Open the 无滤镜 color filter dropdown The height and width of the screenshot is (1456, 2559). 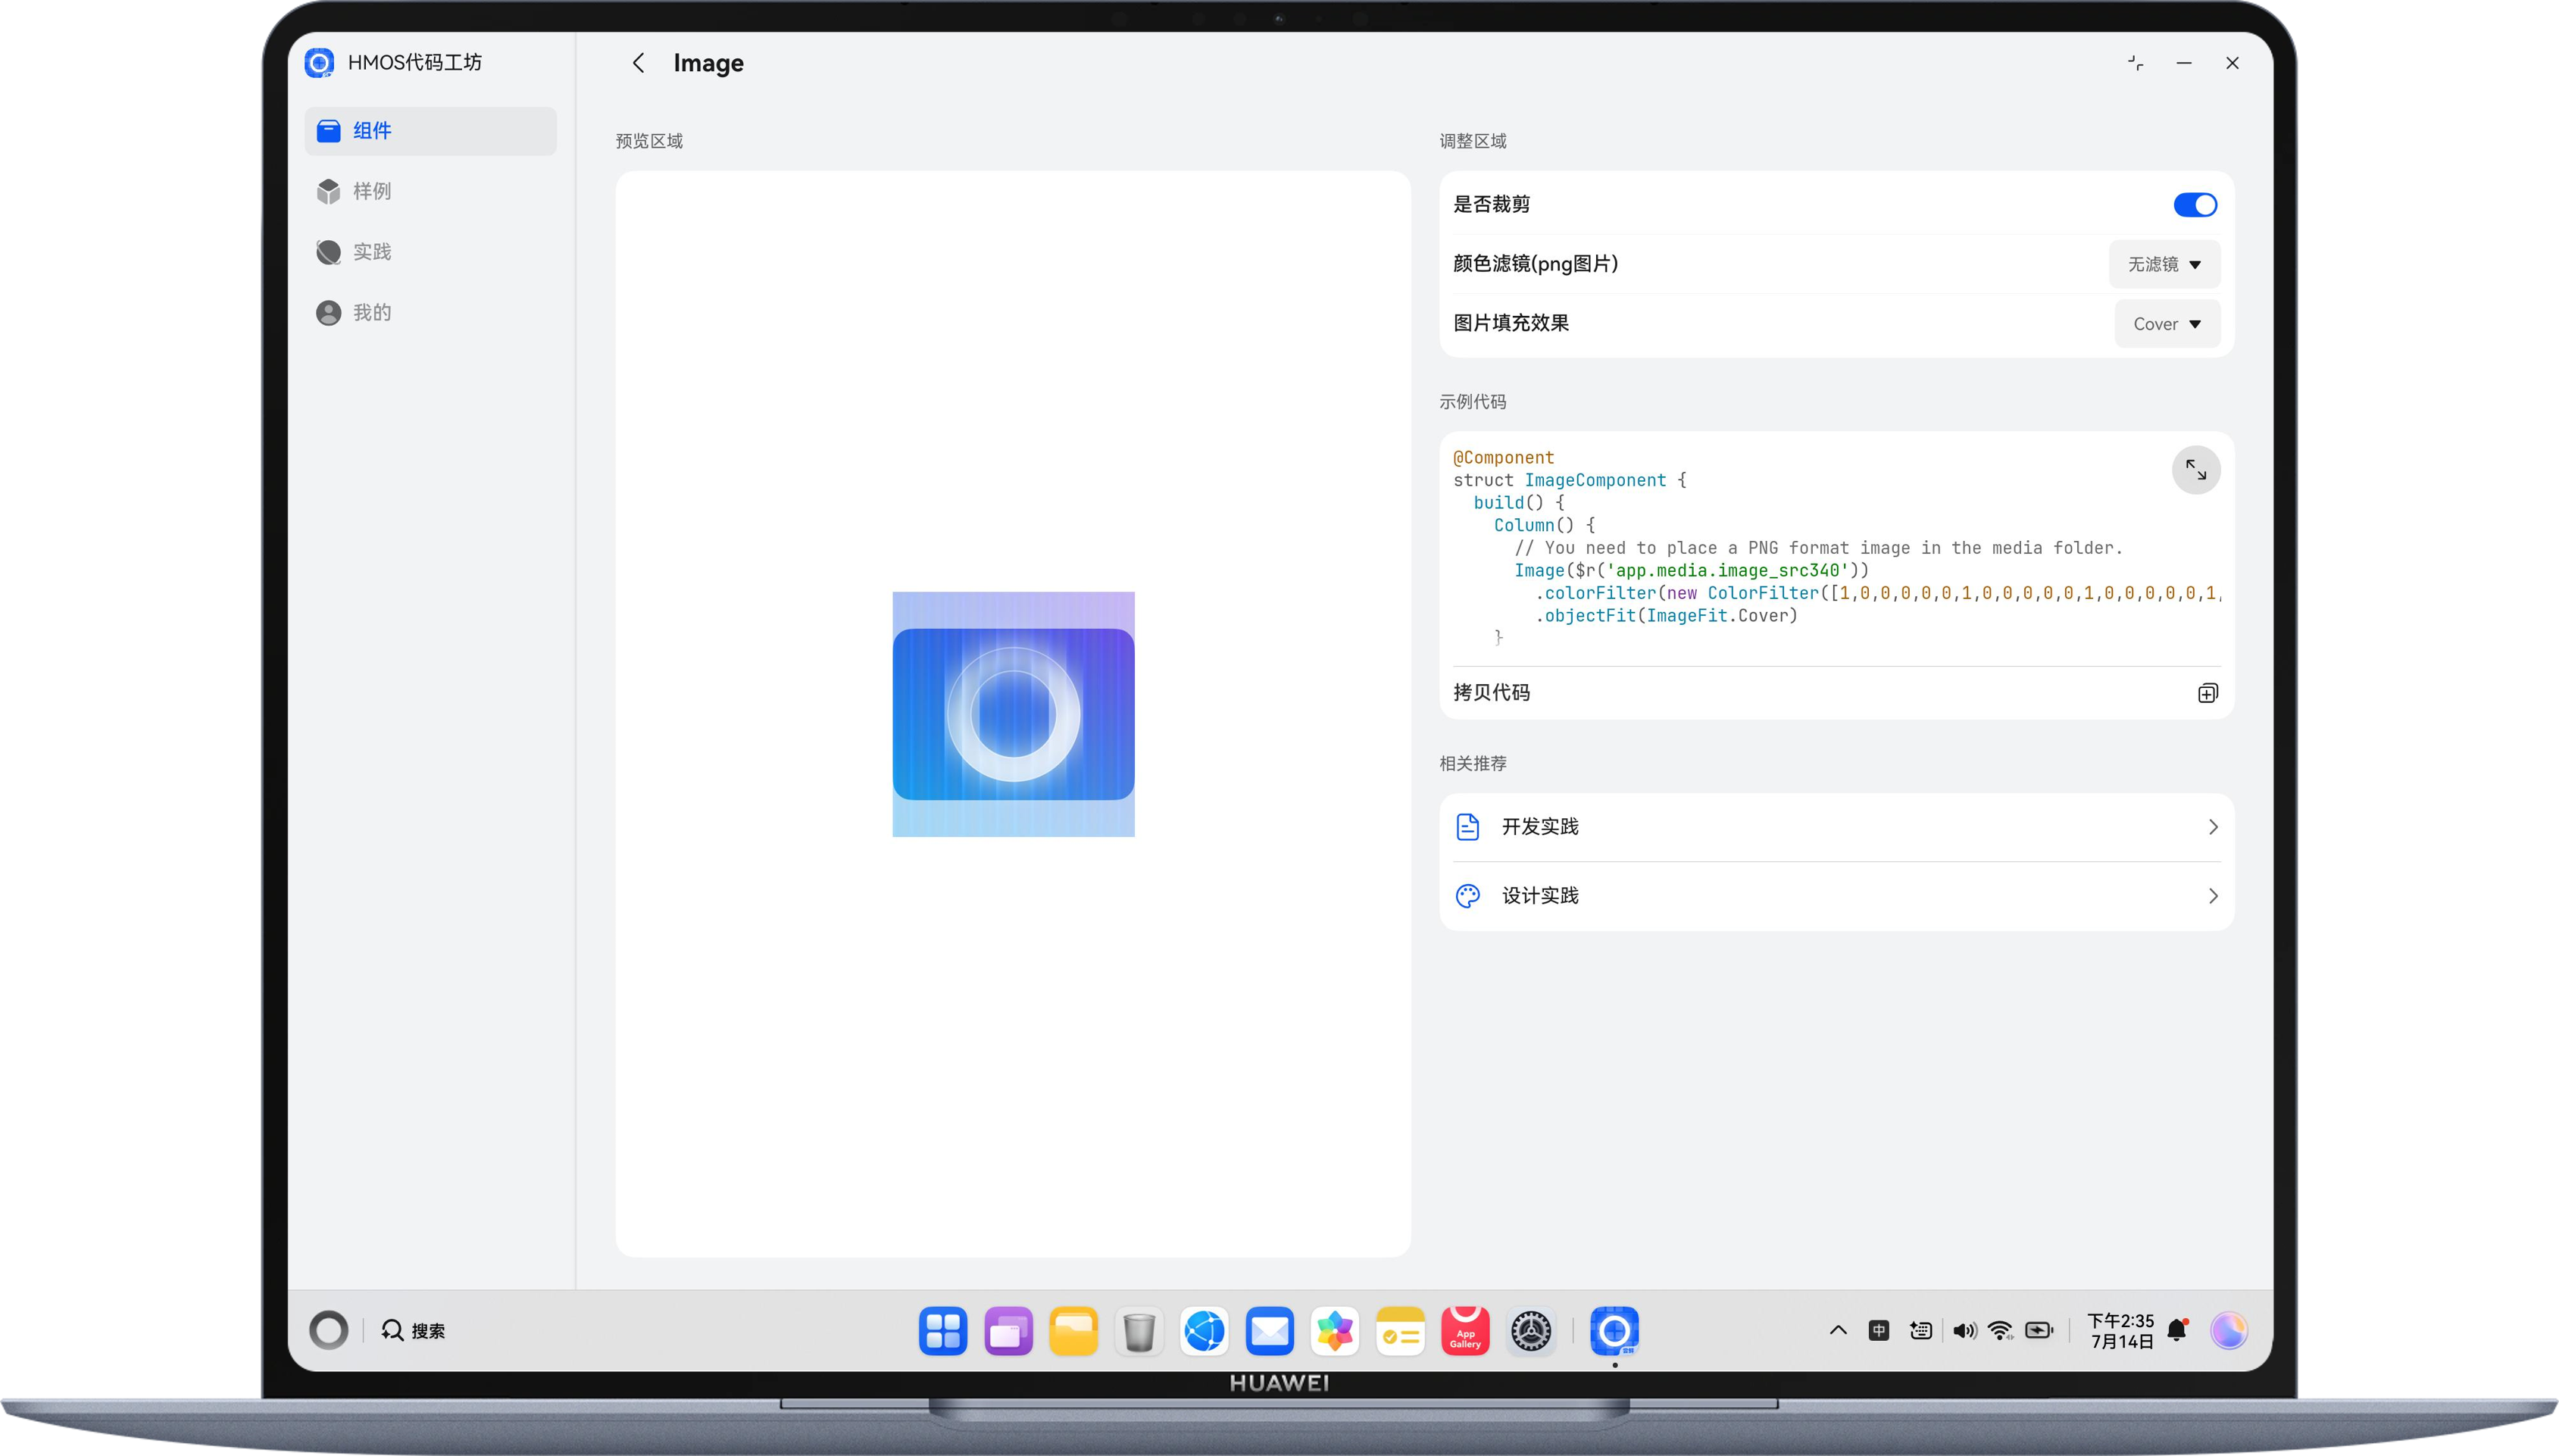click(2165, 264)
